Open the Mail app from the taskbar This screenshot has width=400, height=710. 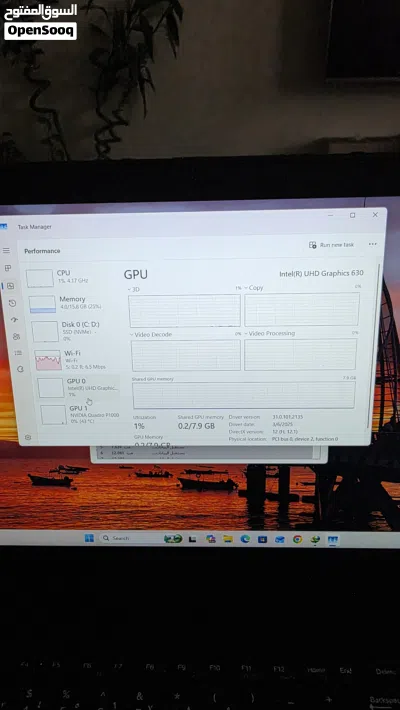pyautogui.click(x=280, y=539)
